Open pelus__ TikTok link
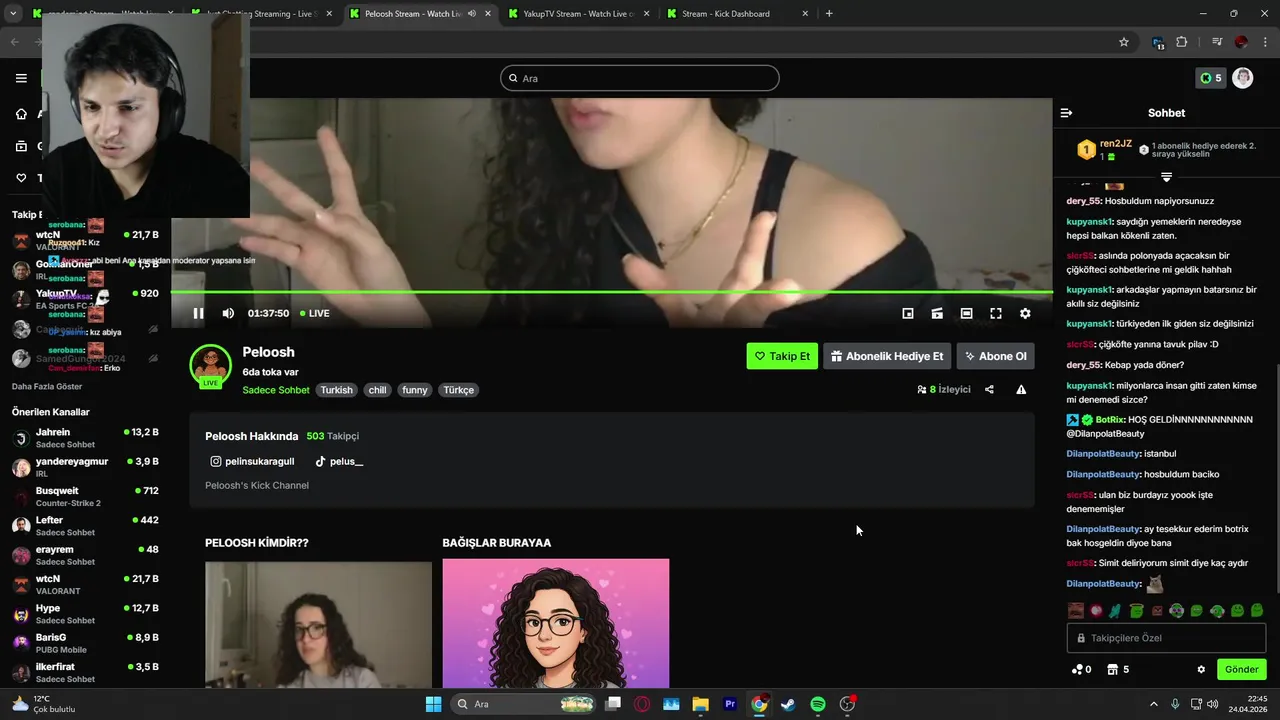Image resolution: width=1280 pixels, height=720 pixels. coord(339,461)
